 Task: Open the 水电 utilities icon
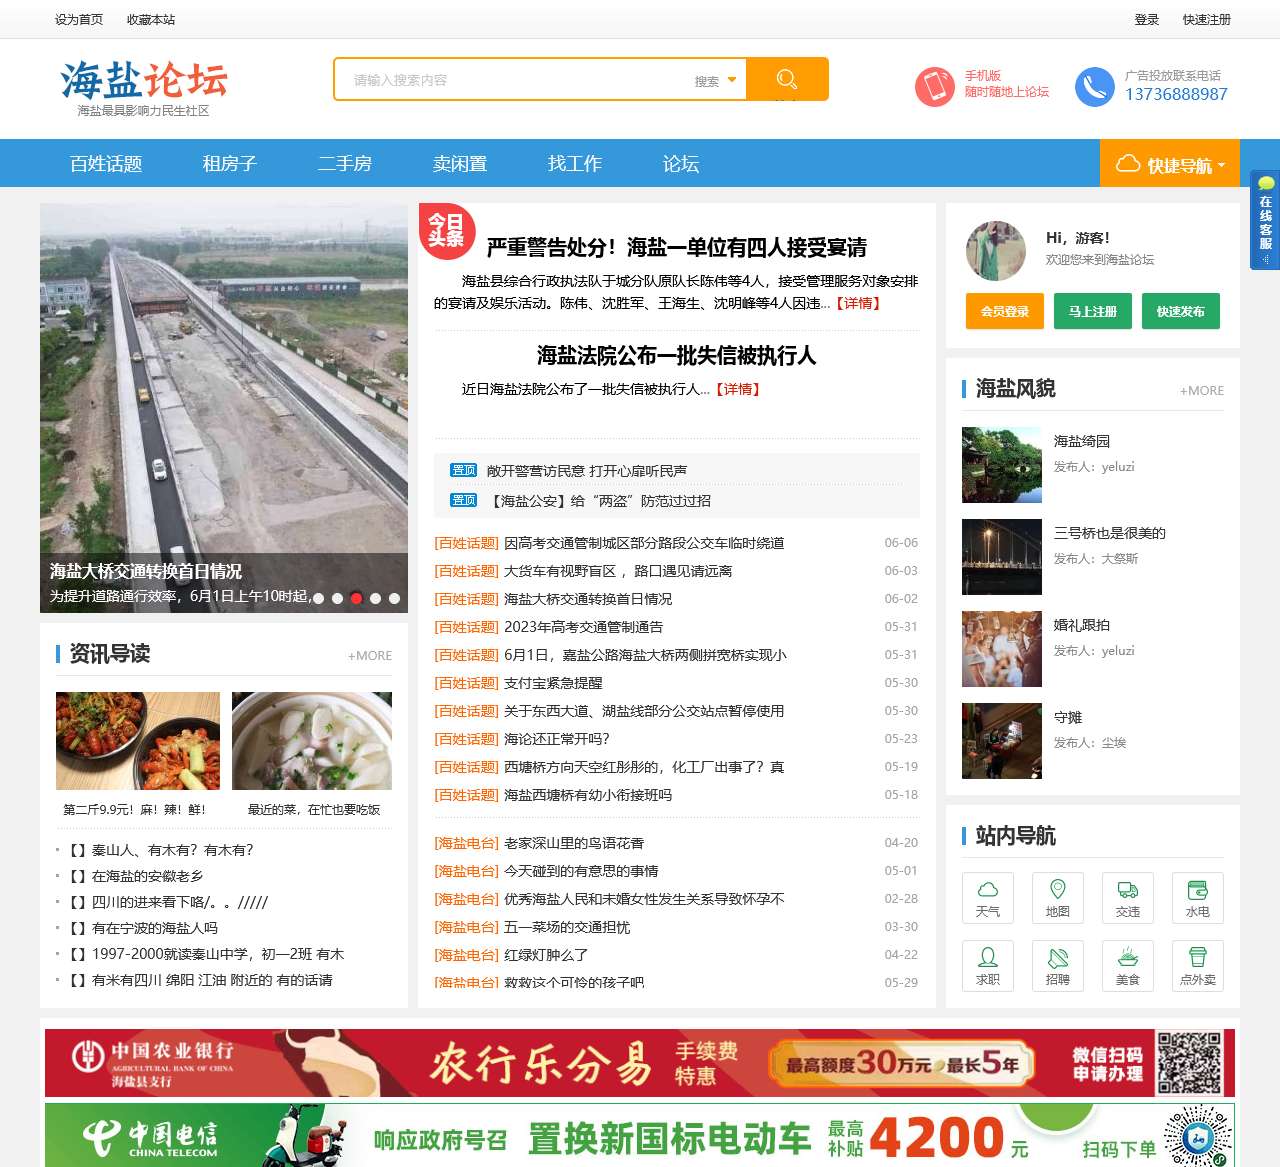coord(1197,897)
